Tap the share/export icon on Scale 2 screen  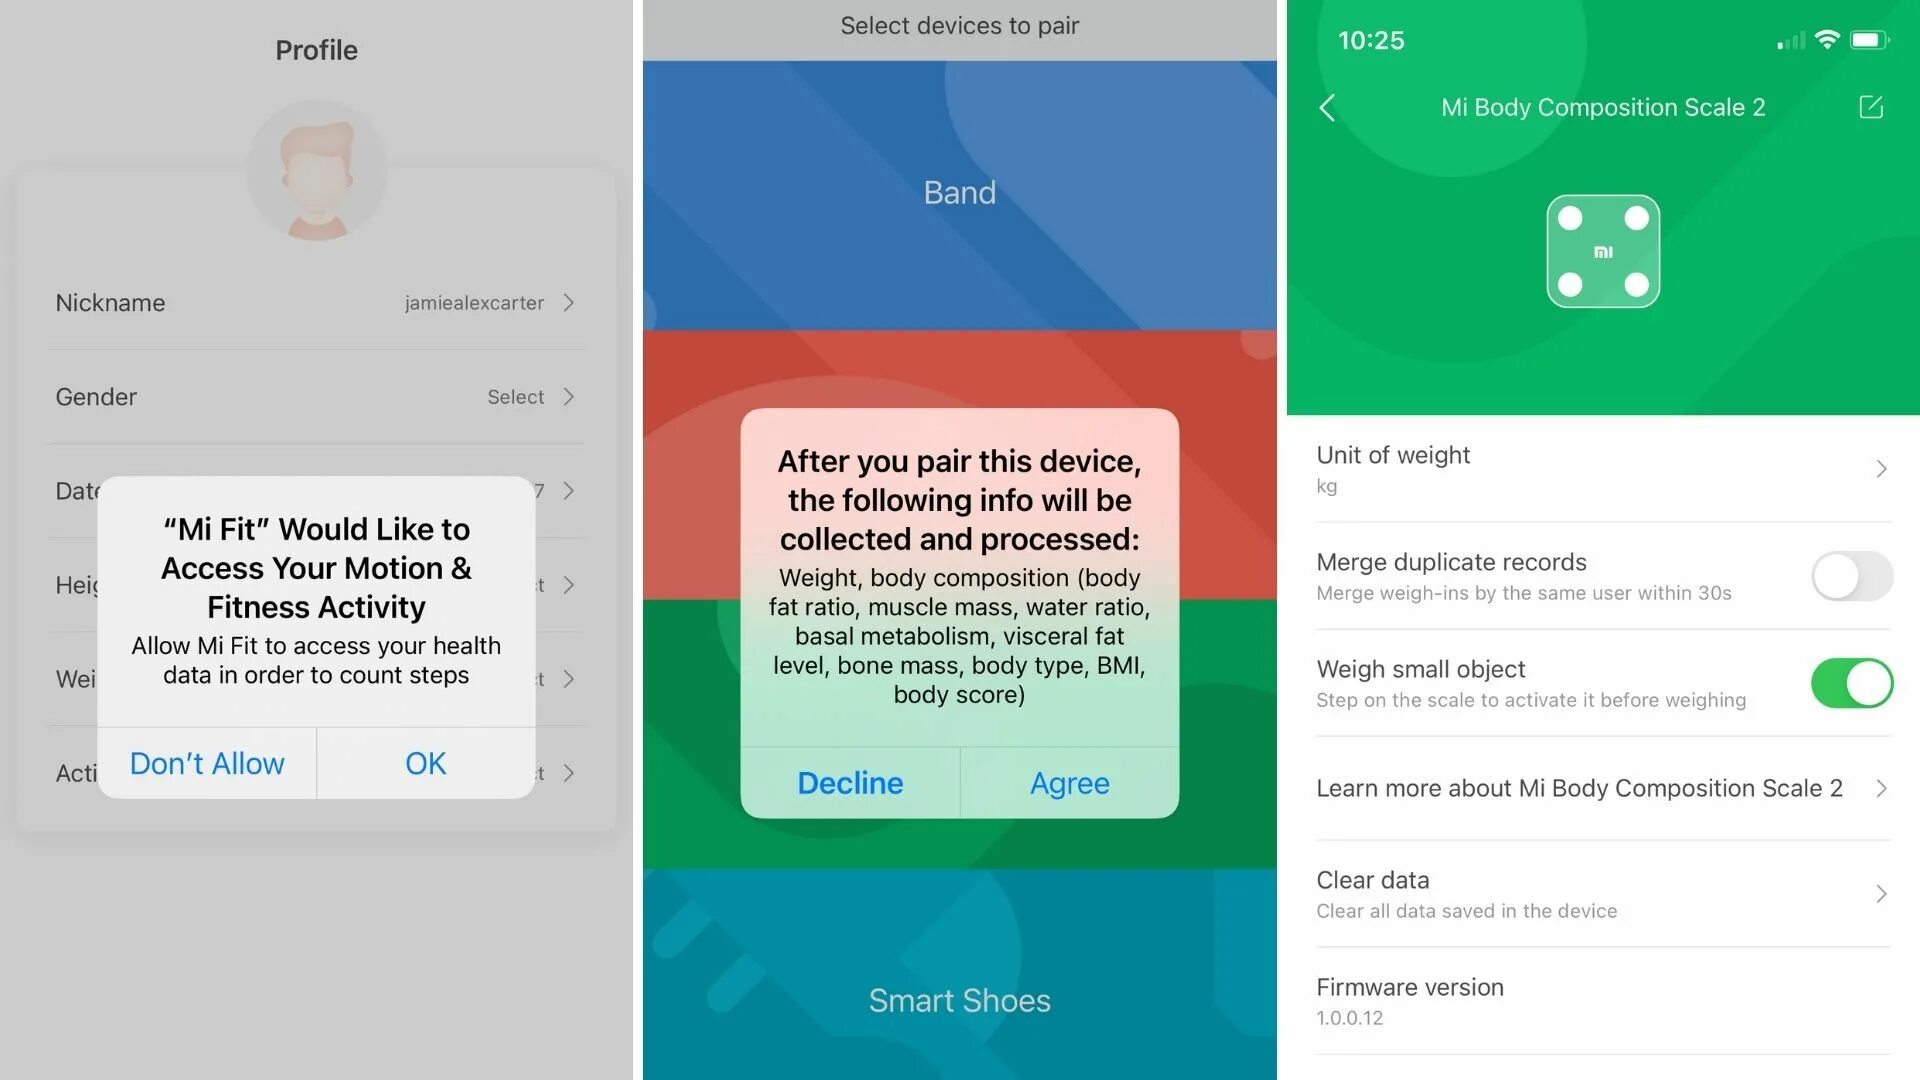click(1871, 108)
